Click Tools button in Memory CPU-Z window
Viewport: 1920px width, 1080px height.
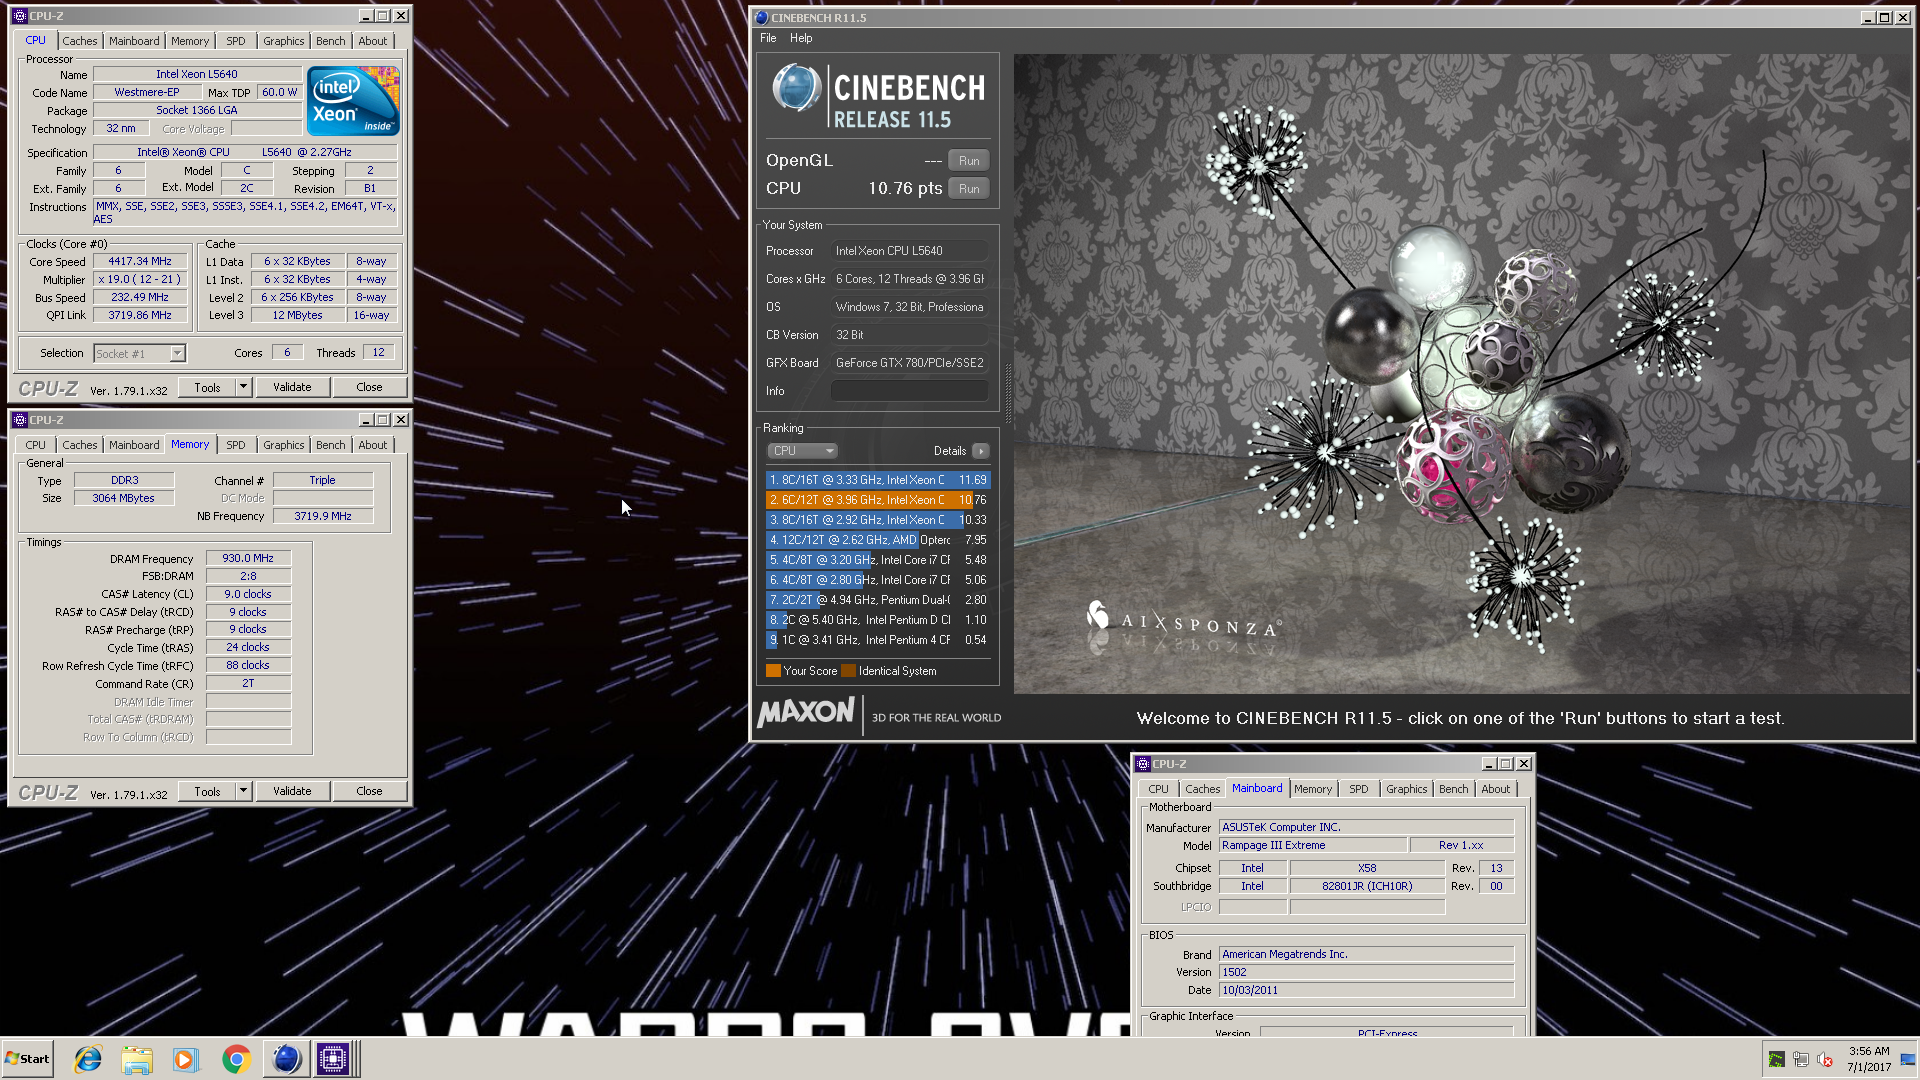(x=207, y=791)
